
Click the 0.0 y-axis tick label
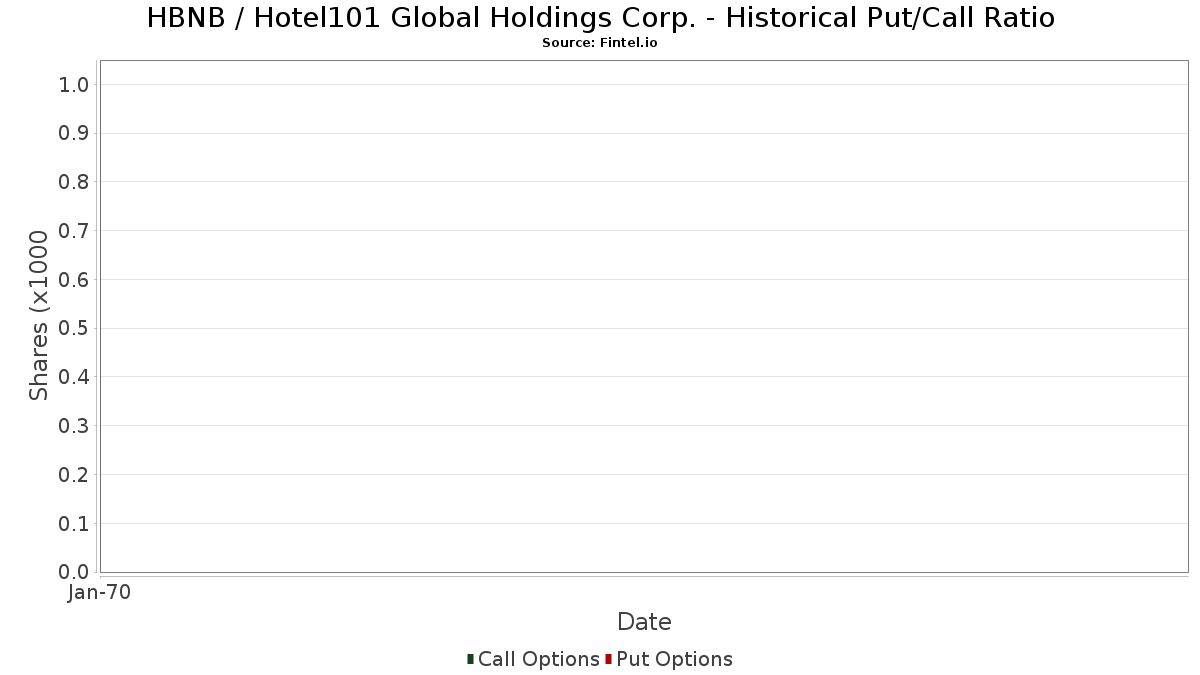[74, 572]
